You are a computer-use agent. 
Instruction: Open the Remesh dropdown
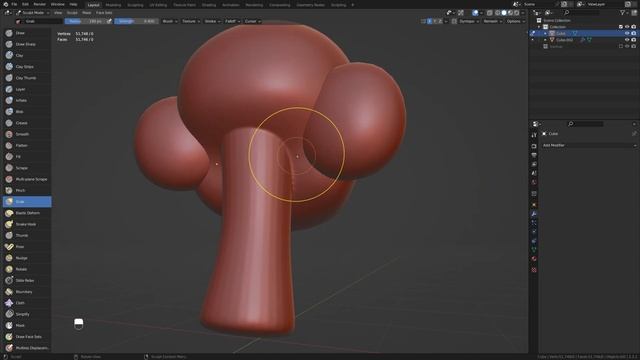pyautogui.click(x=492, y=21)
